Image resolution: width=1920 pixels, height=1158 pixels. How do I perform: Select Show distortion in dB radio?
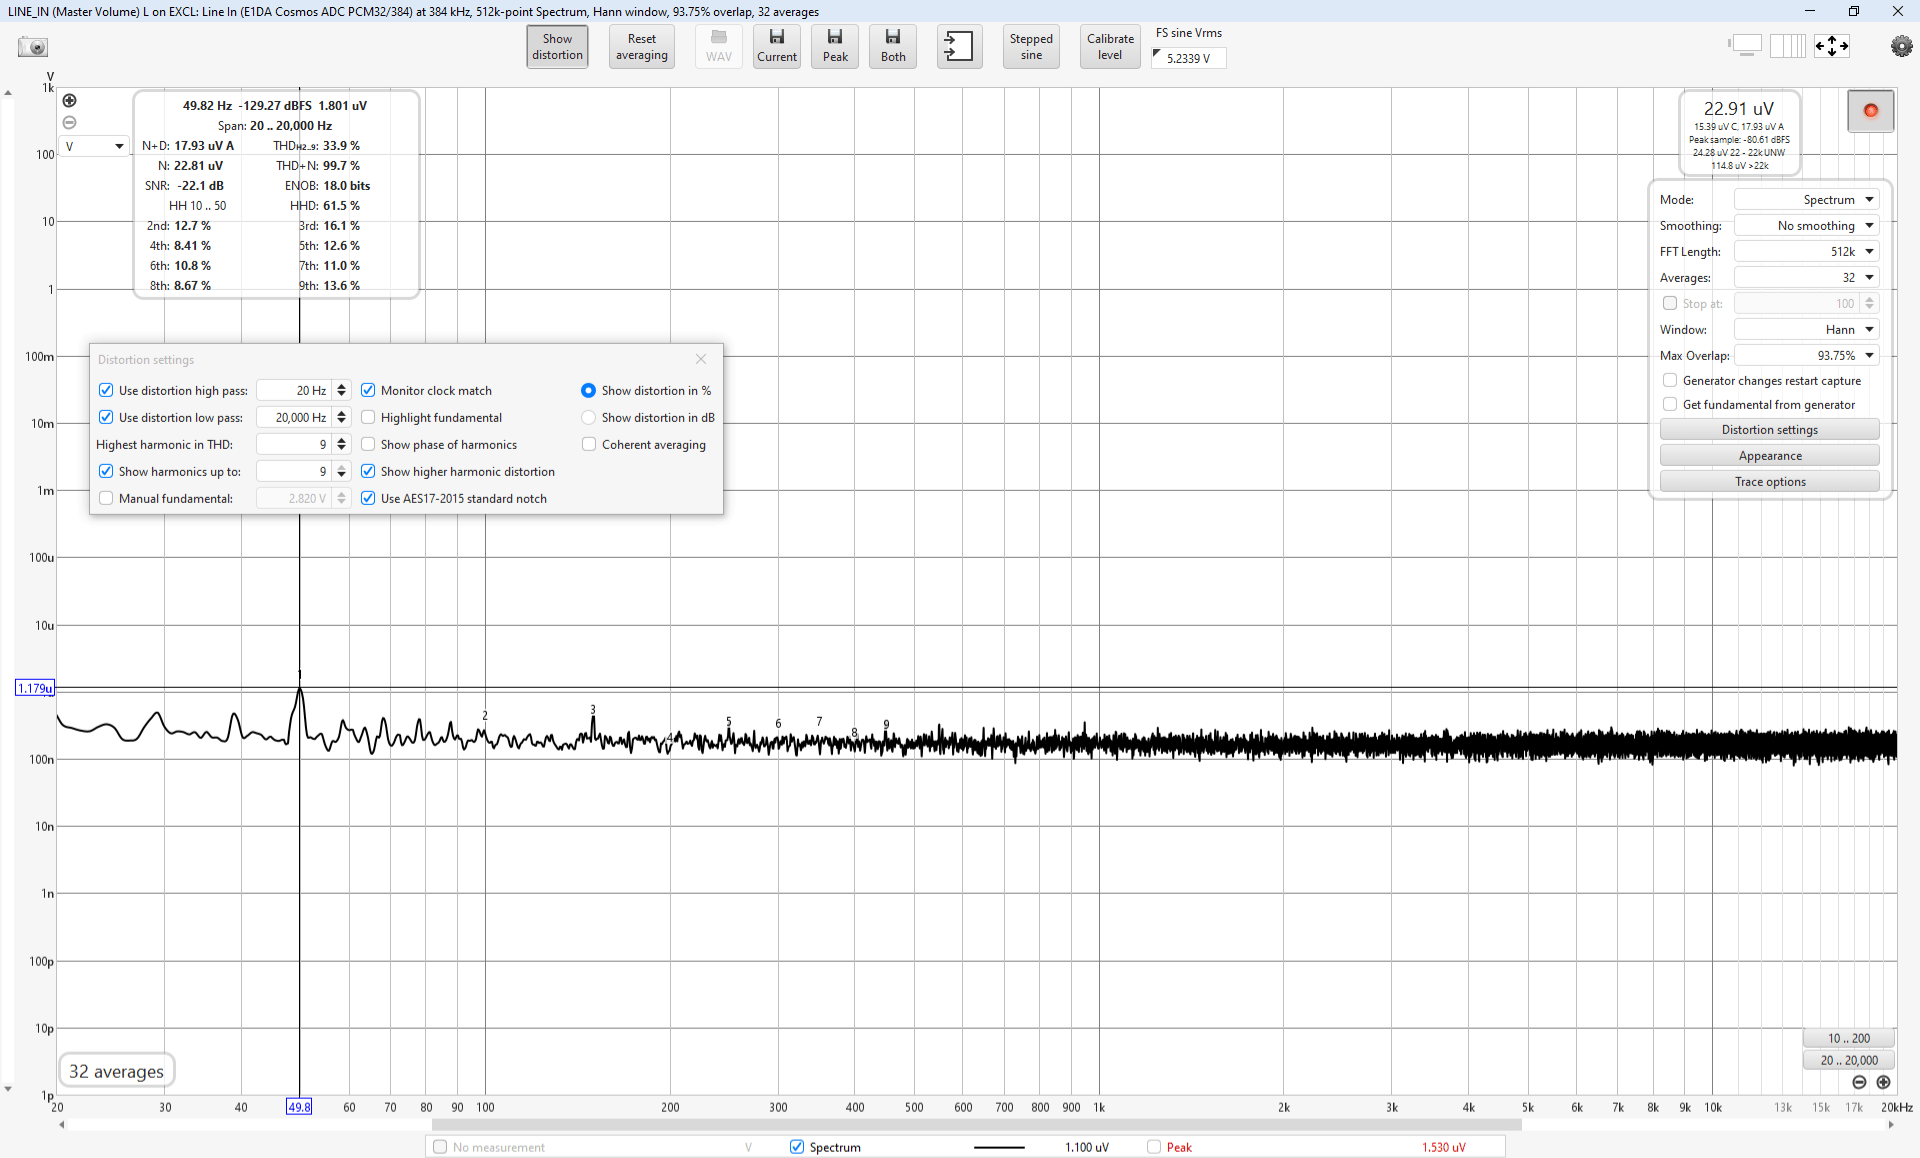point(588,417)
